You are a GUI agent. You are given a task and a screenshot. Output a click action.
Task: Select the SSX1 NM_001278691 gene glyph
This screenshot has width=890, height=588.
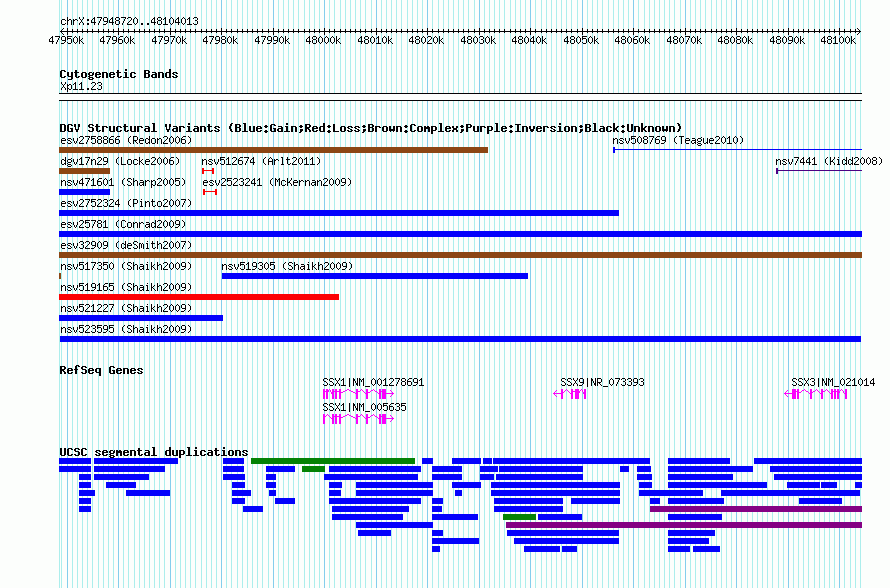click(358, 394)
